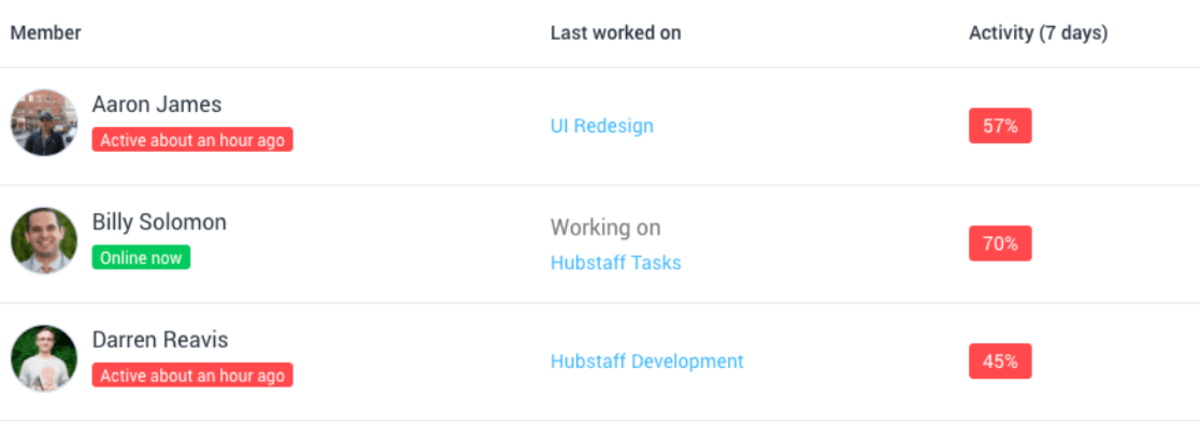This screenshot has height=424, width=1200.
Task: Click the 70% activity badge
Action: 1000,243
